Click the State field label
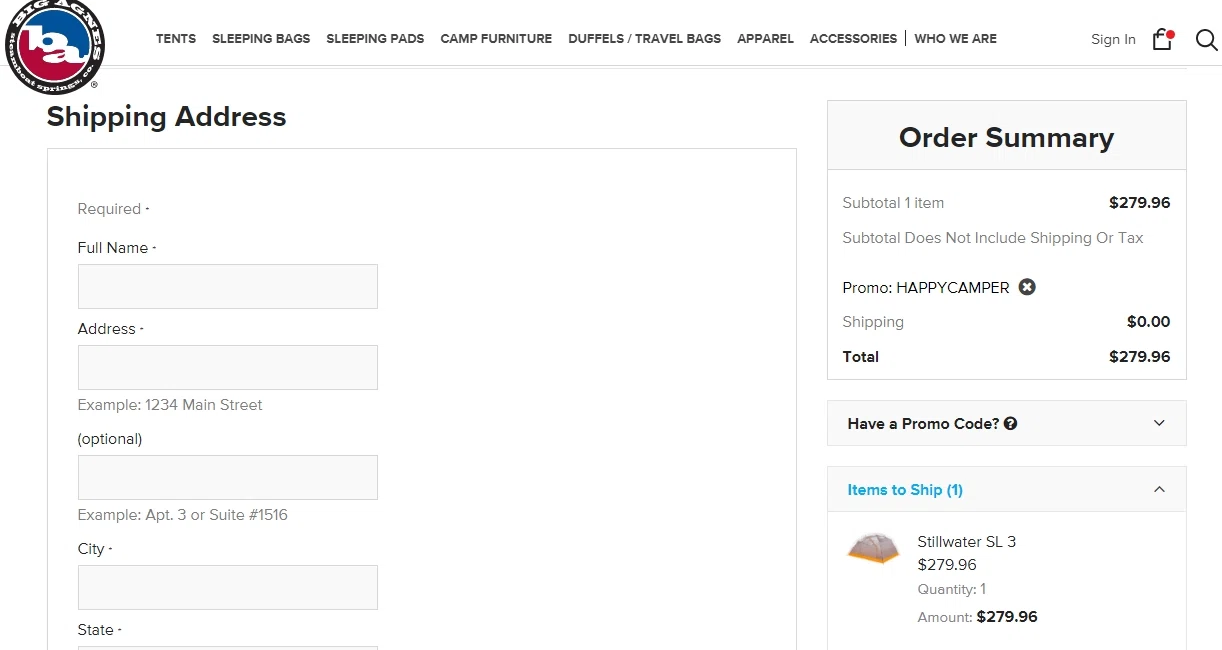This screenshot has height=650, width=1222. (x=99, y=630)
